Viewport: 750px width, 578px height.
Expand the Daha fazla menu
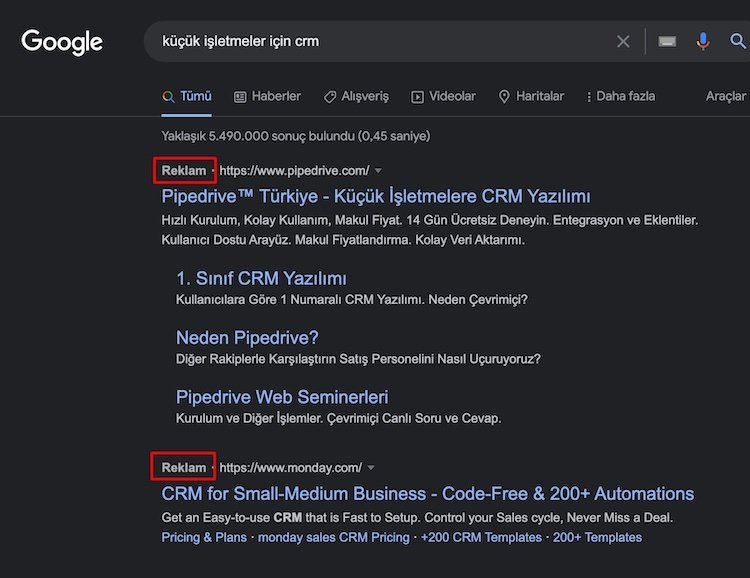click(x=621, y=96)
